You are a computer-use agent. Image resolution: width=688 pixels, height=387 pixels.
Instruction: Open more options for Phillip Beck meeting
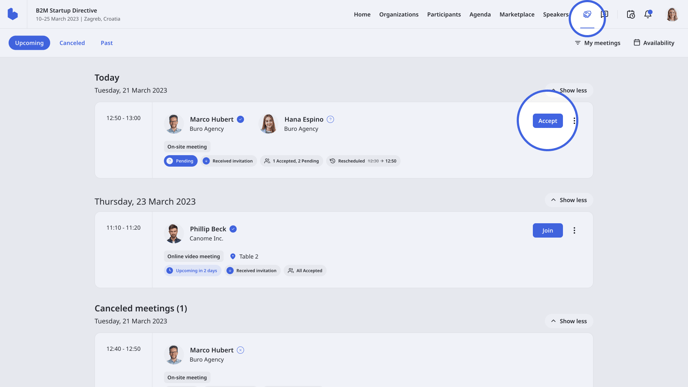(574, 230)
